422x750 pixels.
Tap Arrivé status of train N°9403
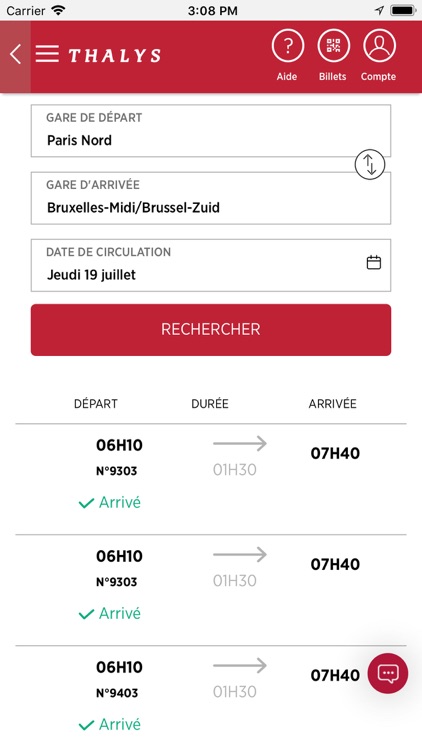(110, 725)
